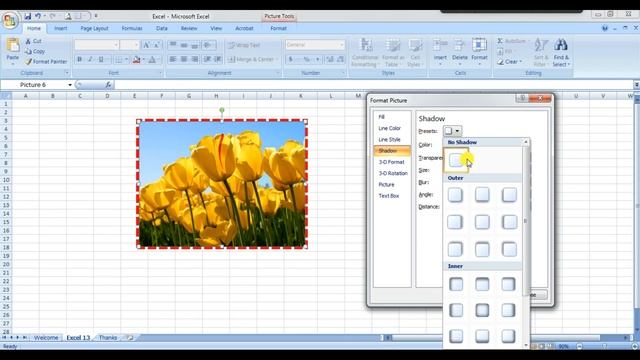
Task: Apply font color
Action: (152, 60)
